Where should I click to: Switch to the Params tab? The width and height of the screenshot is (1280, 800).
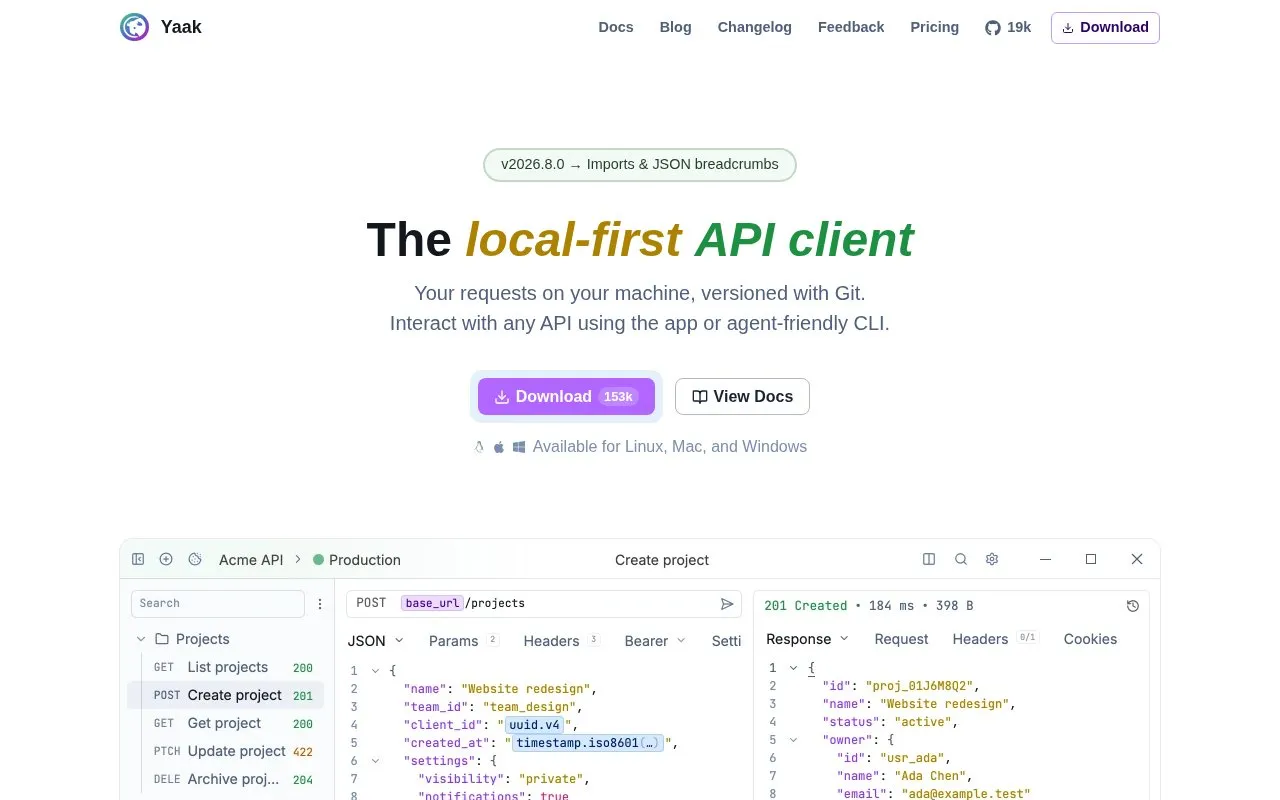(464, 640)
